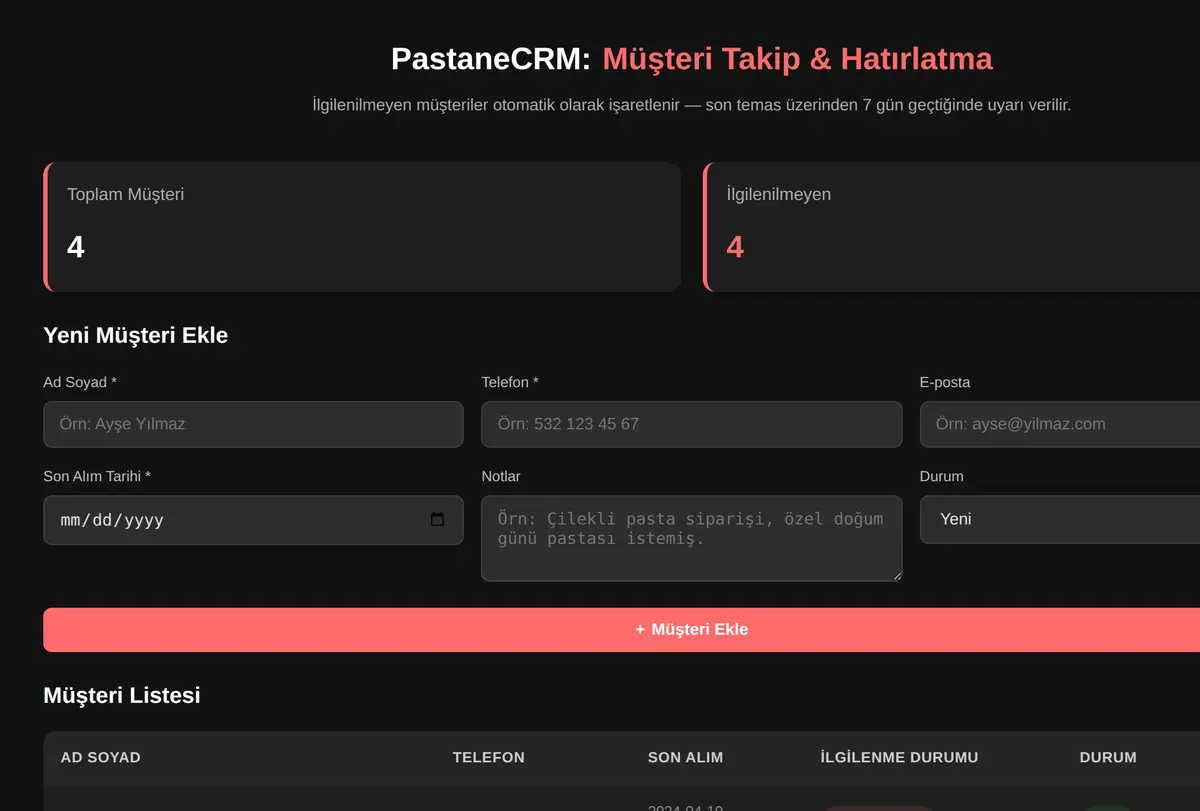
Task: Click the Yeni Müşteri Ekle heading
Action: click(x=136, y=336)
